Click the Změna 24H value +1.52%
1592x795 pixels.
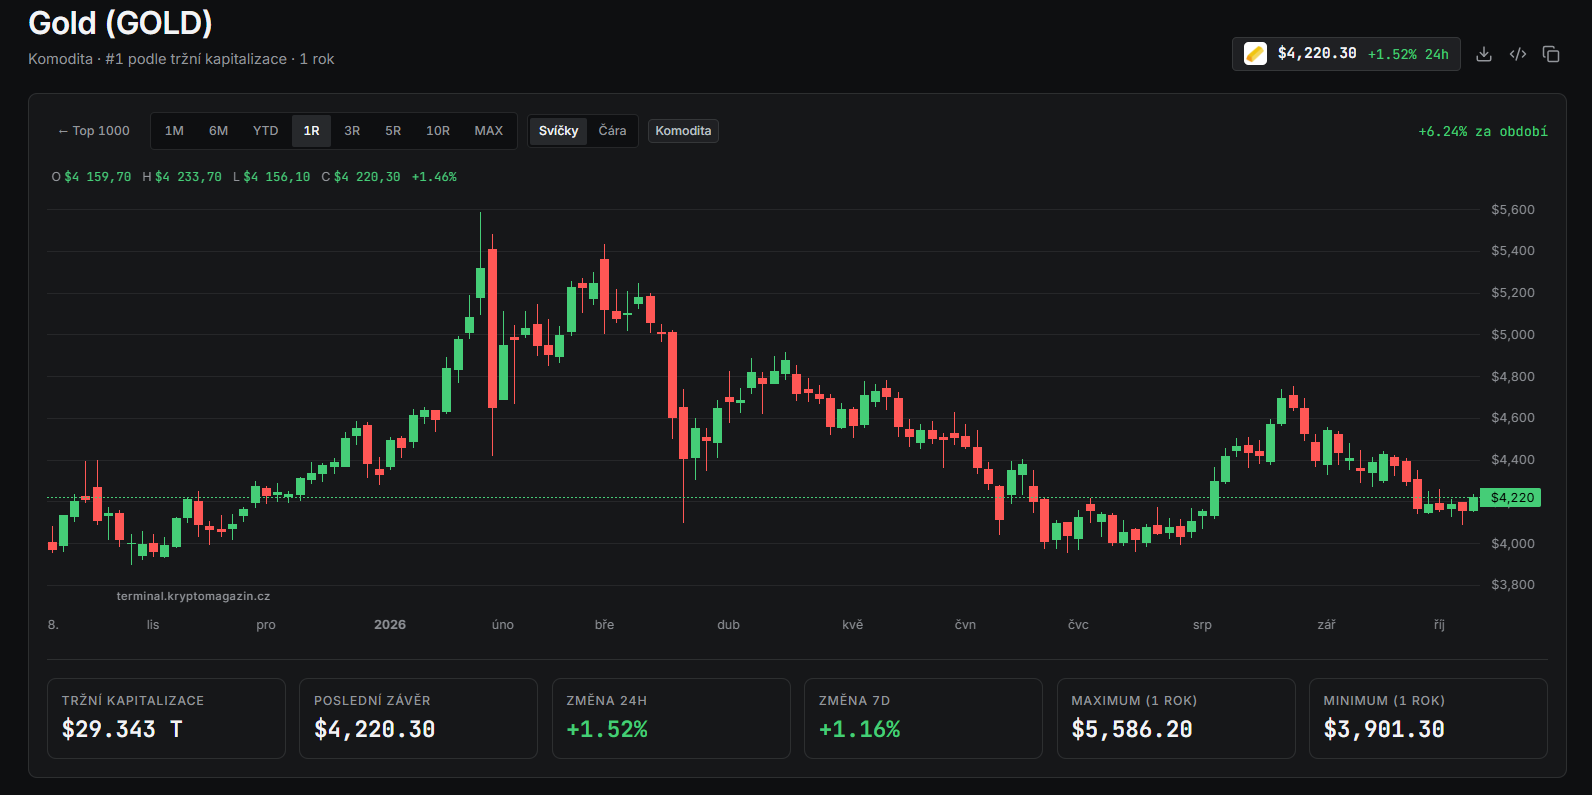tap(607, 730)
